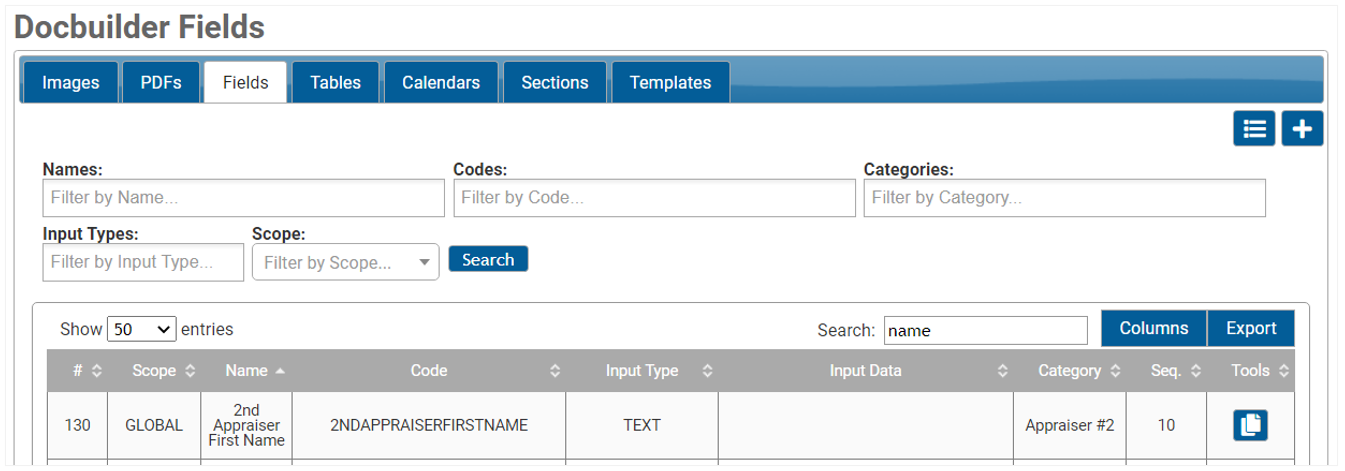This screenshot has height=471, width=1345.
Task: Click the list view icon button
Action: tap(1254, 129)
